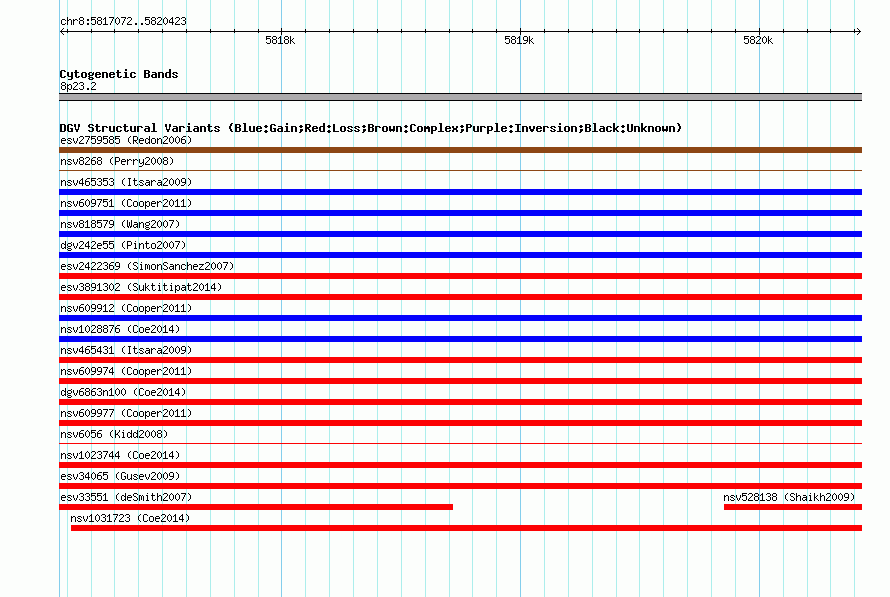Click the grey 8p23.2 cytogenetic band bar

460,97
